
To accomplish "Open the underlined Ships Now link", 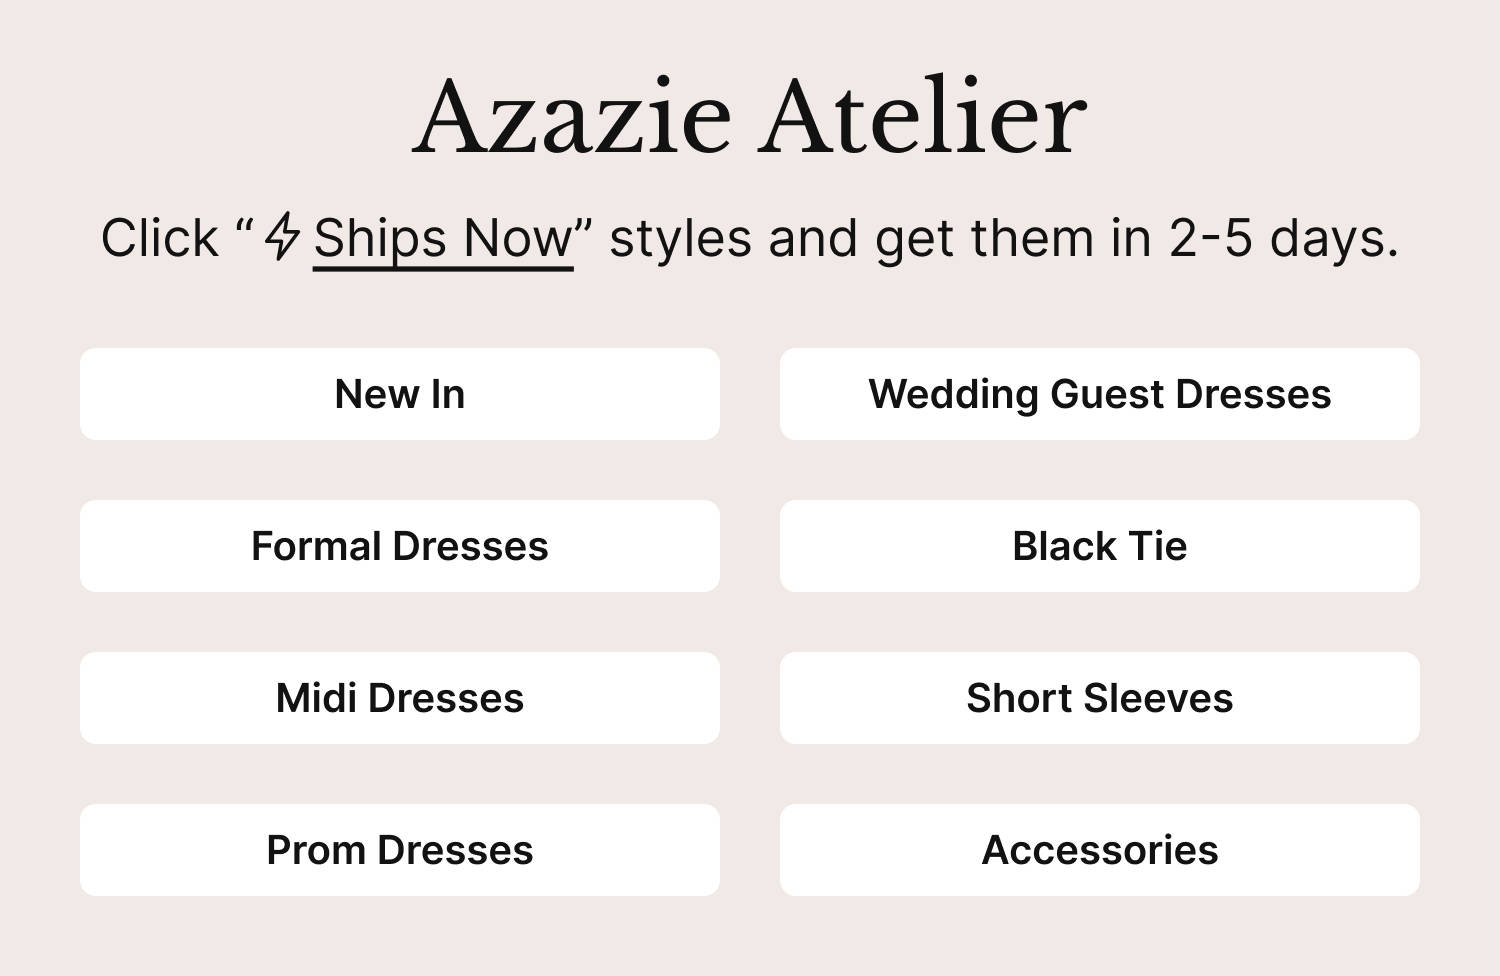I will (443, 239).
